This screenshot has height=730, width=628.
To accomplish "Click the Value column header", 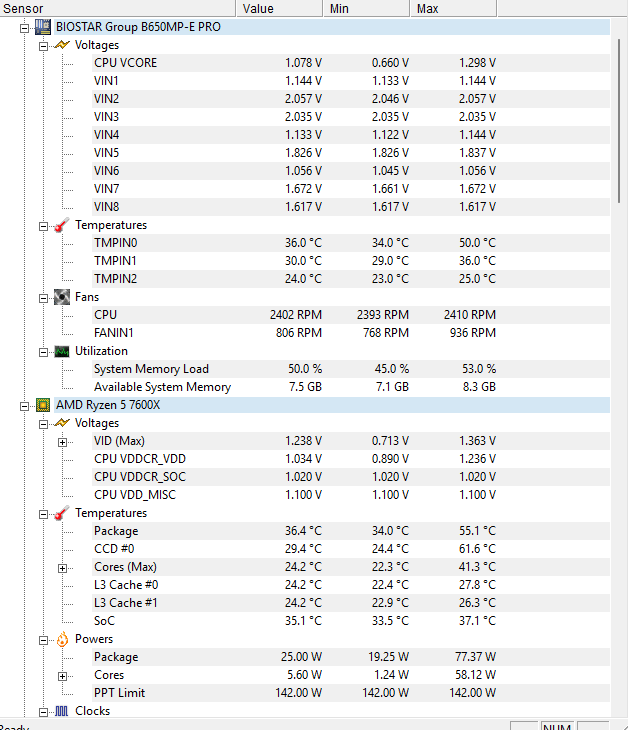I will [280, 8].
